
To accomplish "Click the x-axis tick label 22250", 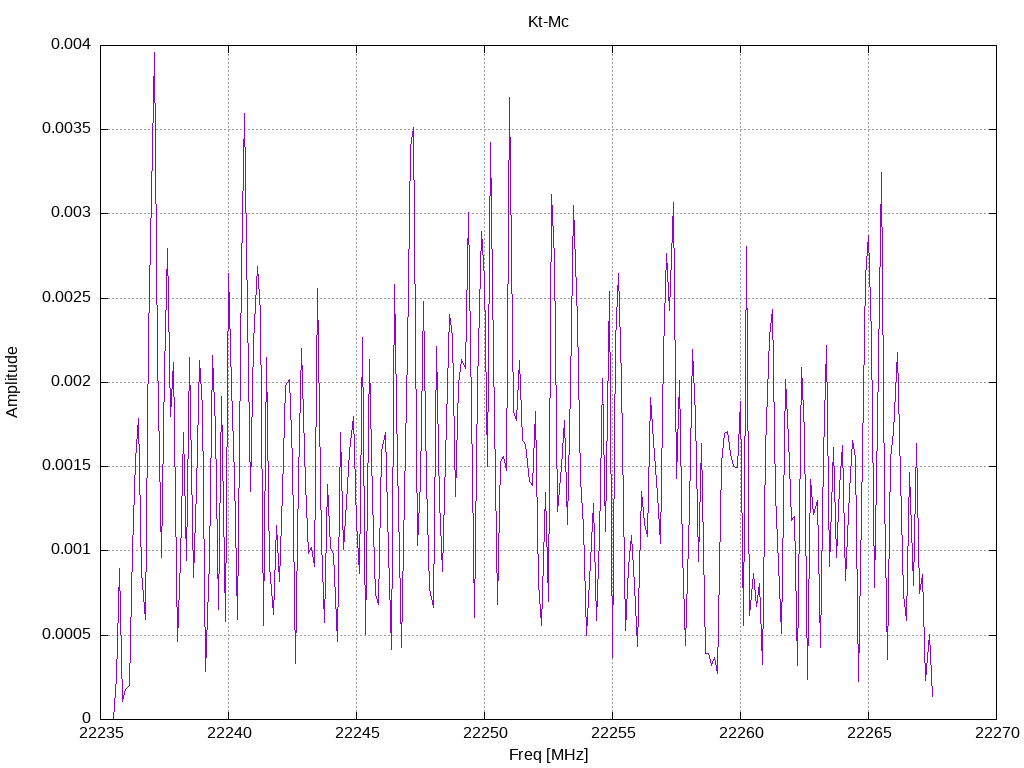I will tap(485, 733).
